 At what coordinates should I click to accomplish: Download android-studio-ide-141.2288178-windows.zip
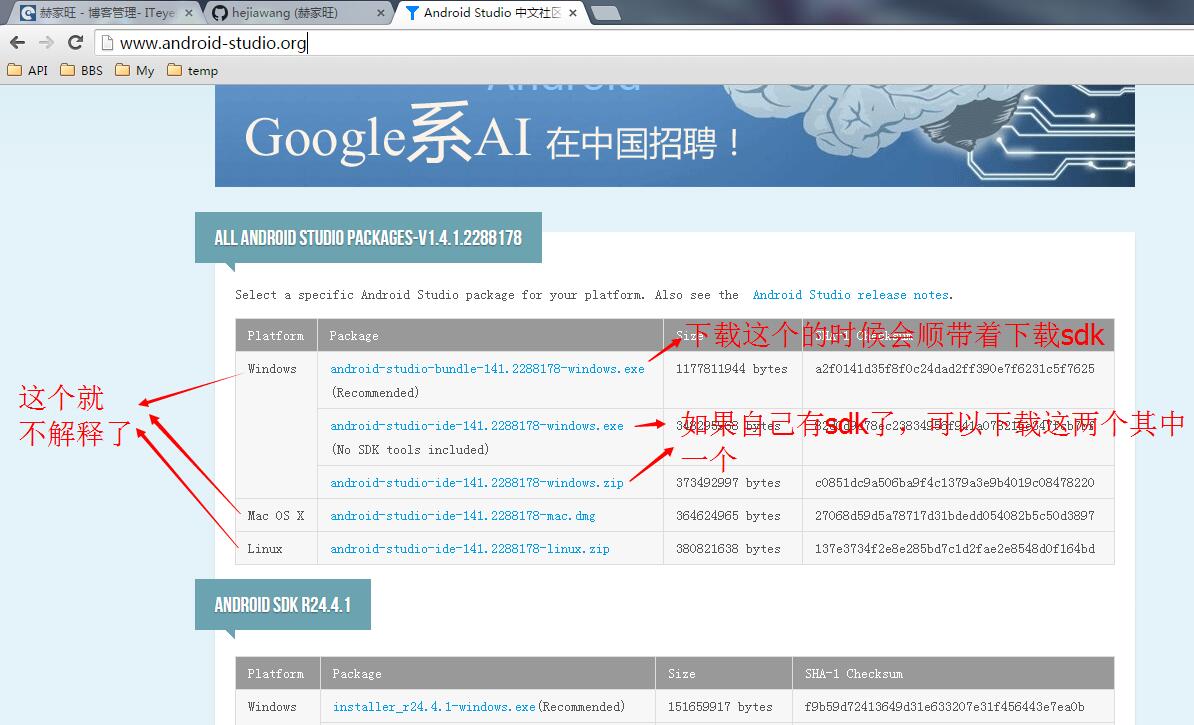pyautogui.click(x=477, y=483)
